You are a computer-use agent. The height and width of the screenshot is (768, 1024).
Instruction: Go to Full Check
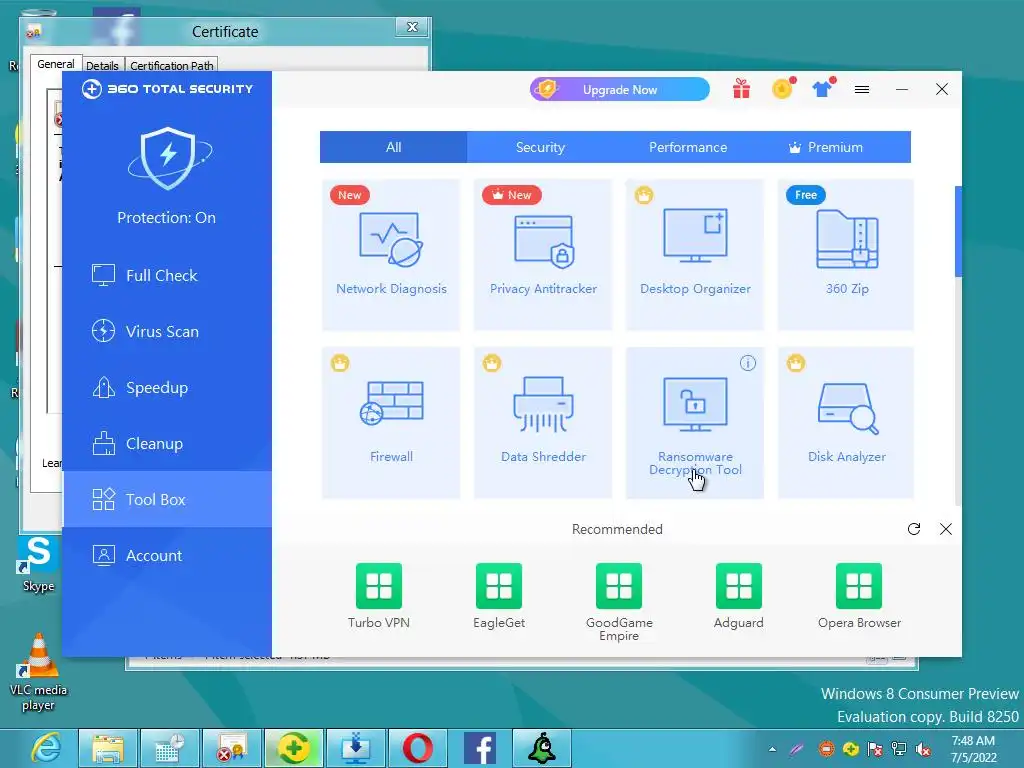[167, 275]
